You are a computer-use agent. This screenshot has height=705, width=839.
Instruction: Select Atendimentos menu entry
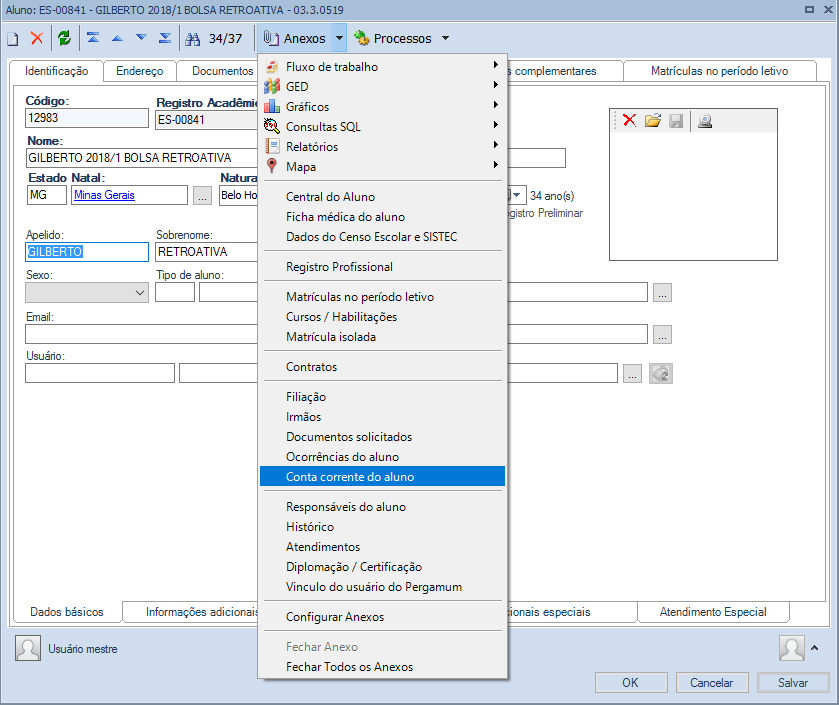pyautogui.click(x=383, y=547)
